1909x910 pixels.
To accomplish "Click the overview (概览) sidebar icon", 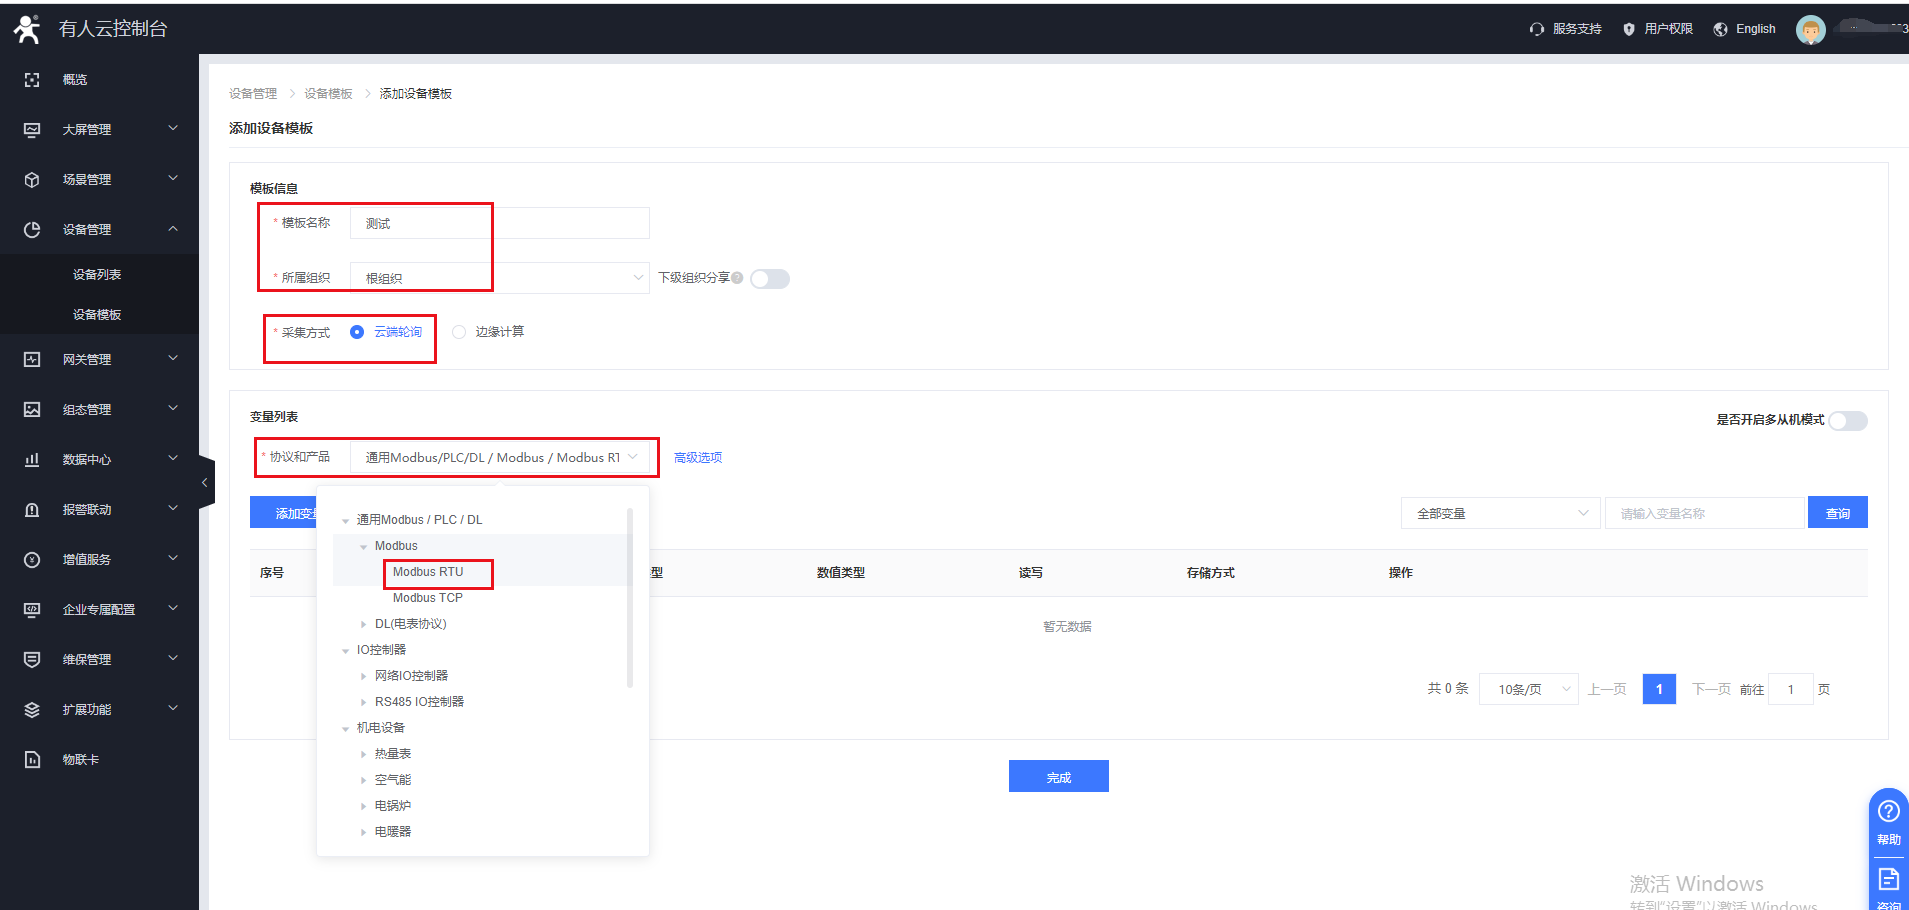I will tap(32, 80).
